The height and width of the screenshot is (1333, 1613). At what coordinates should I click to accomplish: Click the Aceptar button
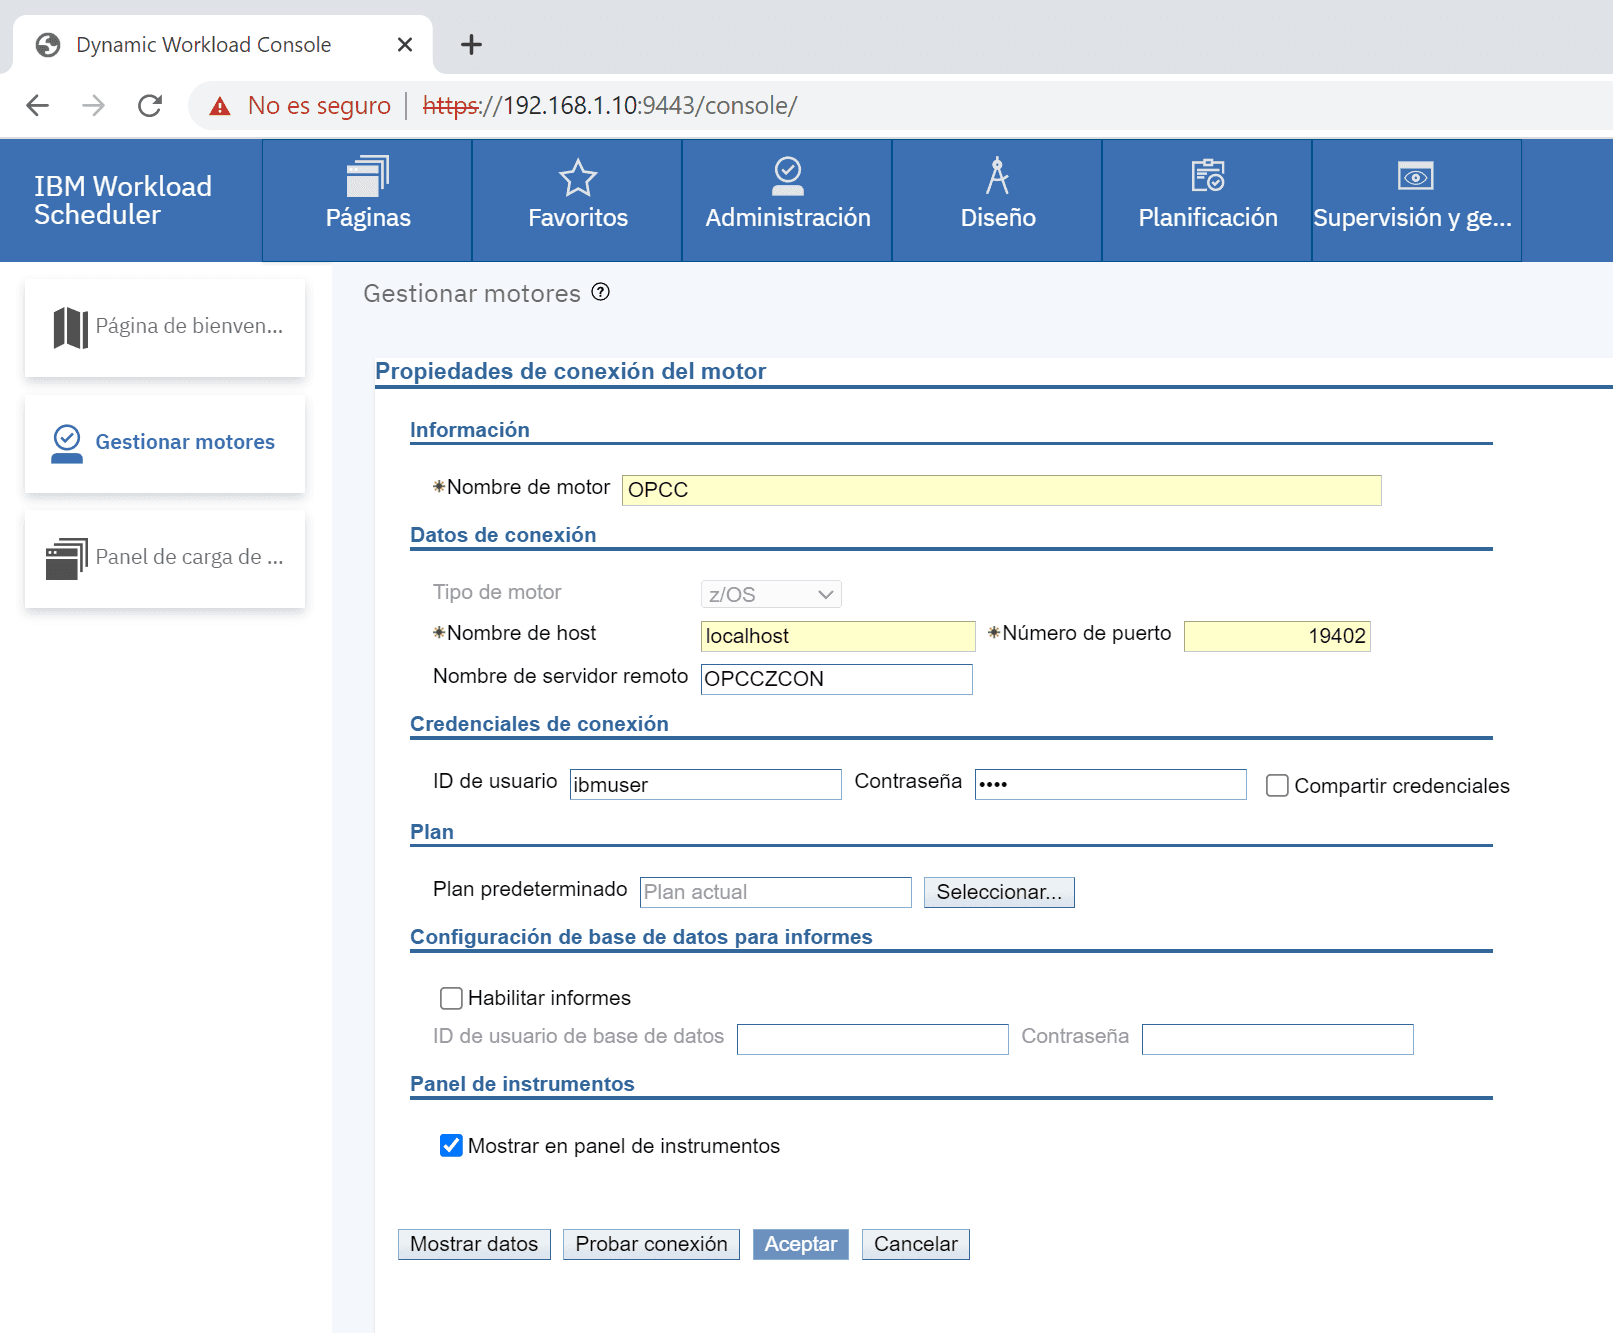tap(801, 1244)
